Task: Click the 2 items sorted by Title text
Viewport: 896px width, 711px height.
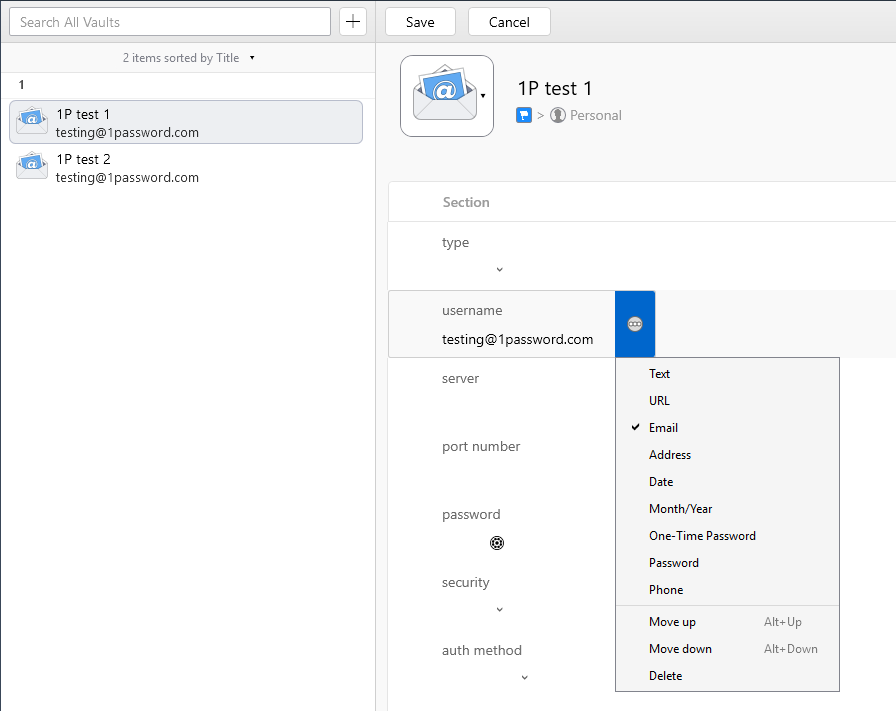Action: click(181, 58)
